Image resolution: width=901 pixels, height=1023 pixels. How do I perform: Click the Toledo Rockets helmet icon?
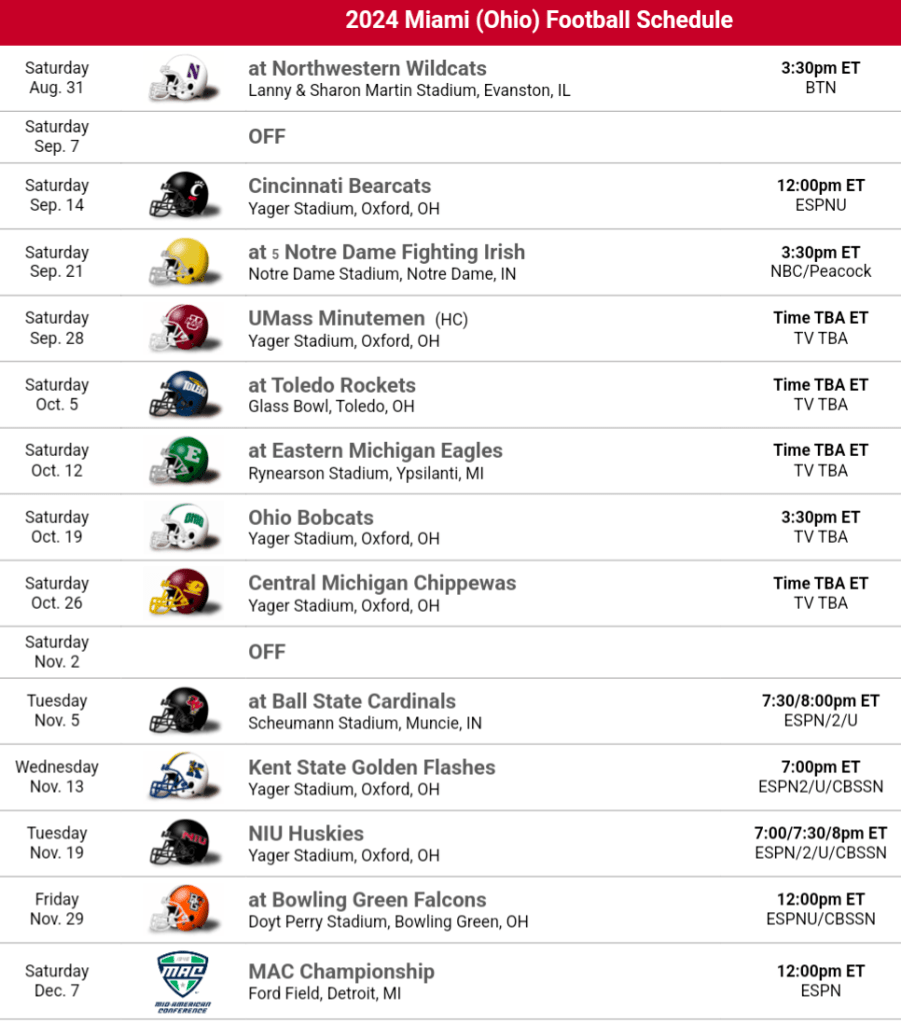coord(178,394)
